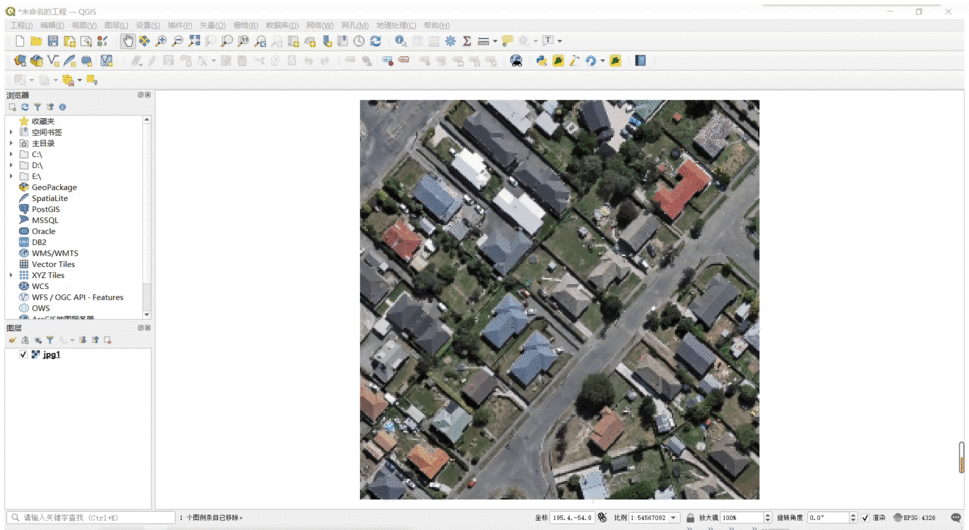Open the messages log speech bubble

click(x=956, y=518)
